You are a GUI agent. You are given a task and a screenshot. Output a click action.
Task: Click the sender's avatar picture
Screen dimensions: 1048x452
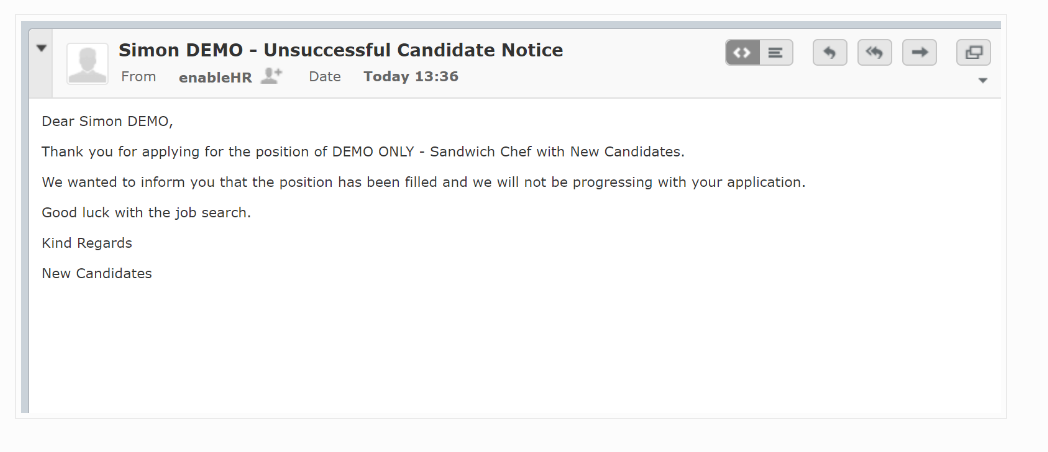(x=87, y=64)
